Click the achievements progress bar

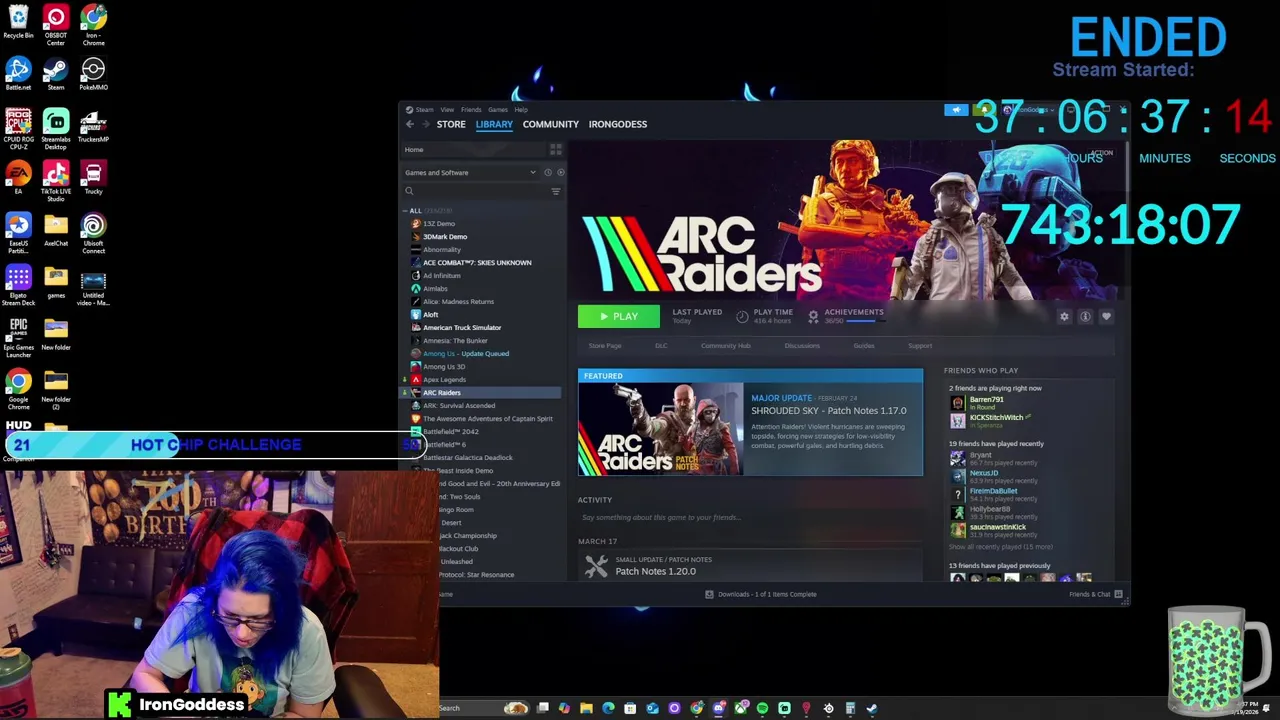click(866, 321)
